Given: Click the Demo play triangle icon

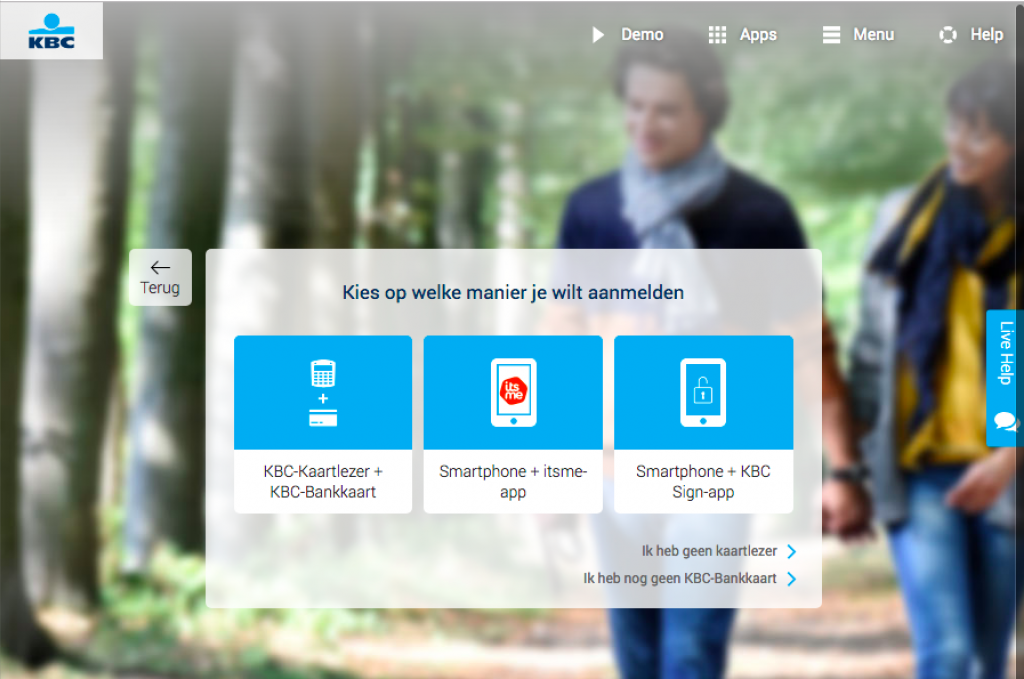Looking at the screenshot, I should point(598,35).
